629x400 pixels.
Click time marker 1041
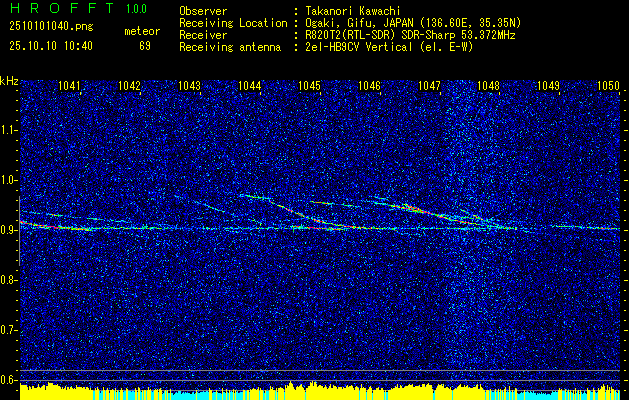point(69,86)
